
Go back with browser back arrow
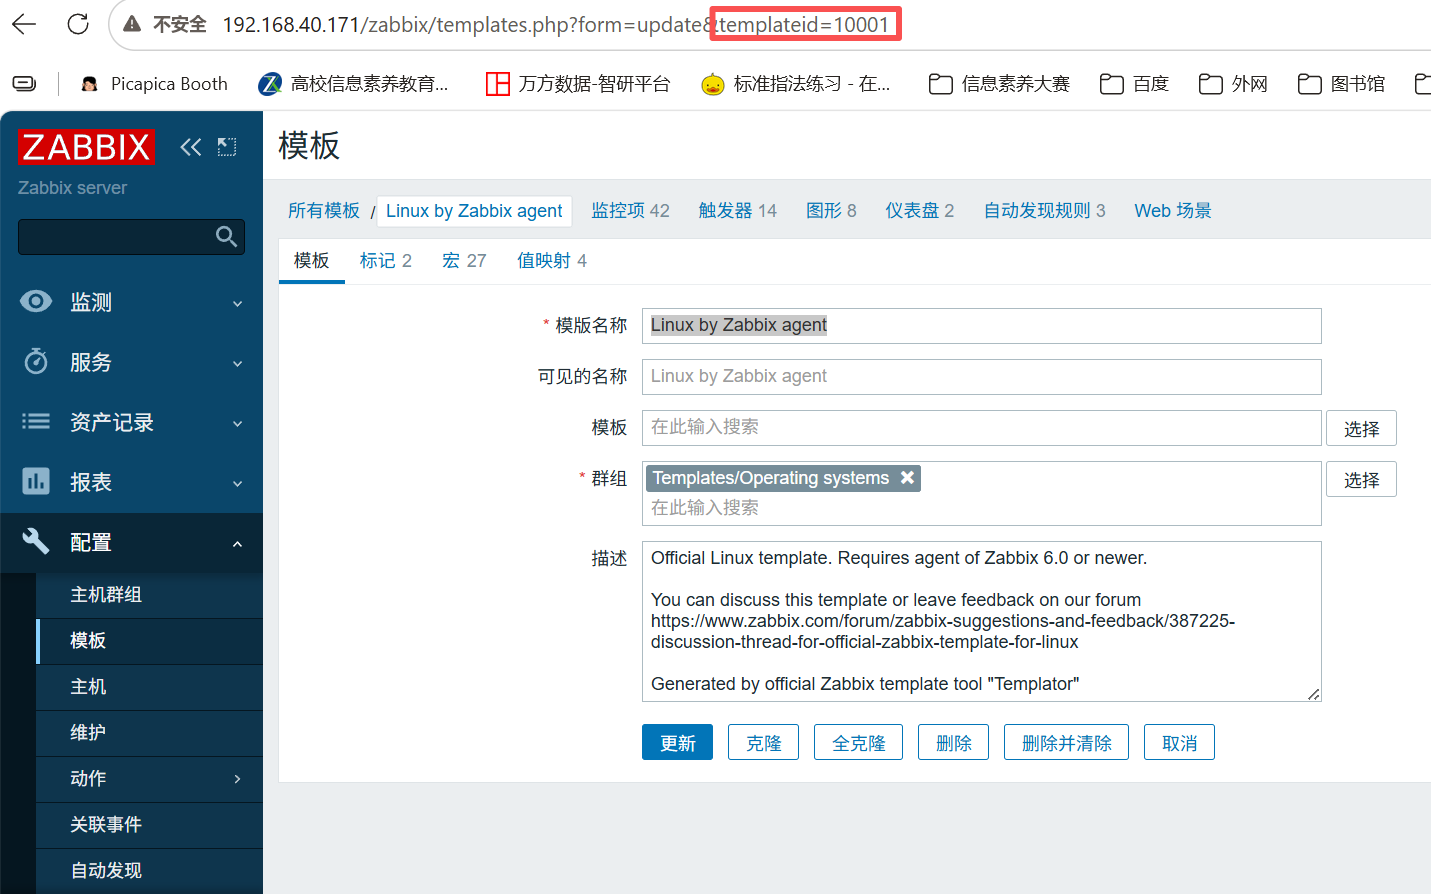tap(24, 24)
